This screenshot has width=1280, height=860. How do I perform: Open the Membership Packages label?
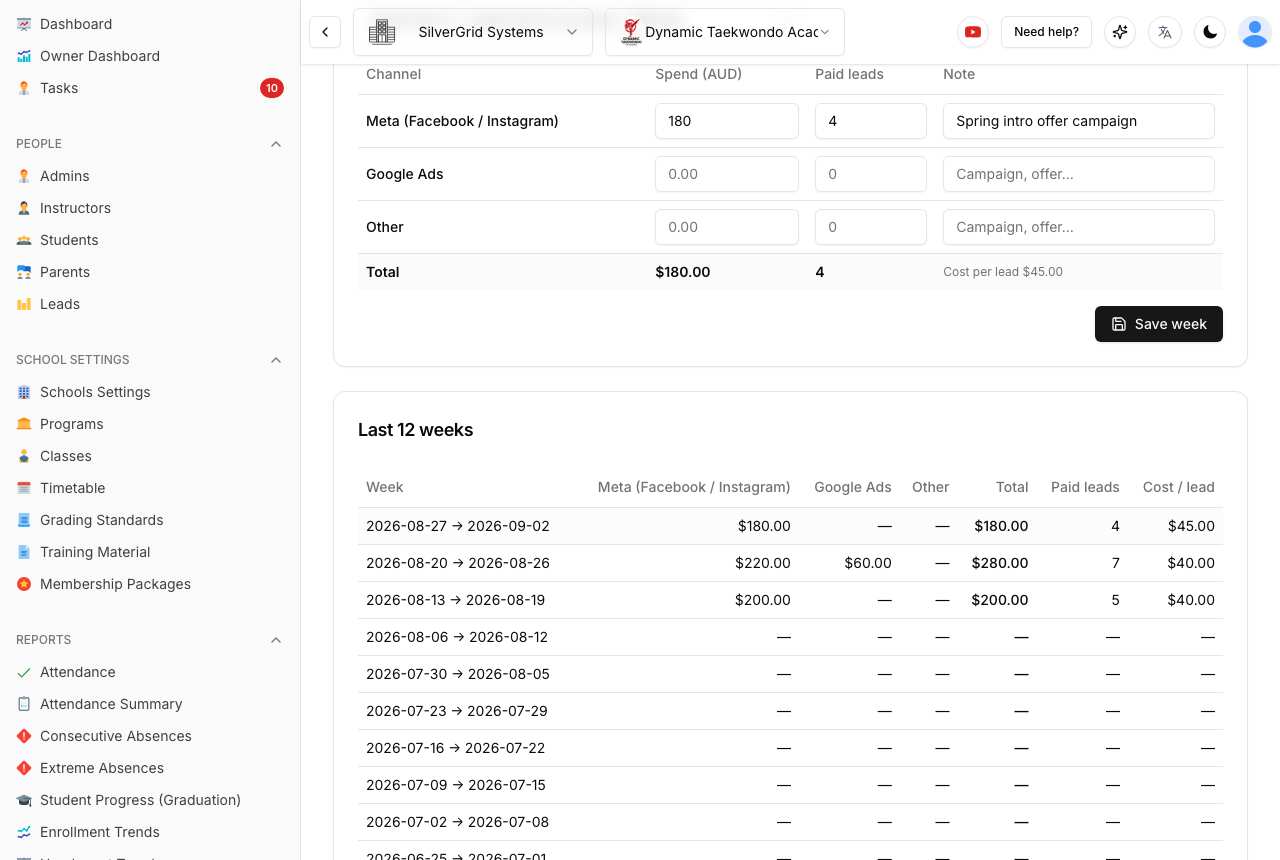pyautogui.click(x=115, y=584)
